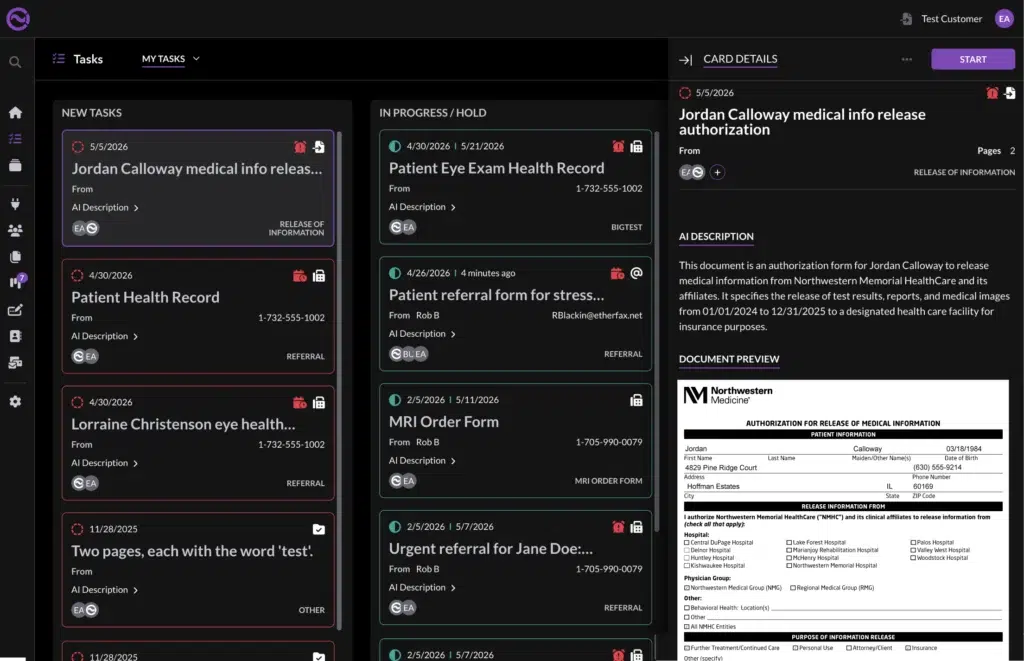
Task: Click calendar icon on Lorraine Christenson card
Action: click(300, 403)
